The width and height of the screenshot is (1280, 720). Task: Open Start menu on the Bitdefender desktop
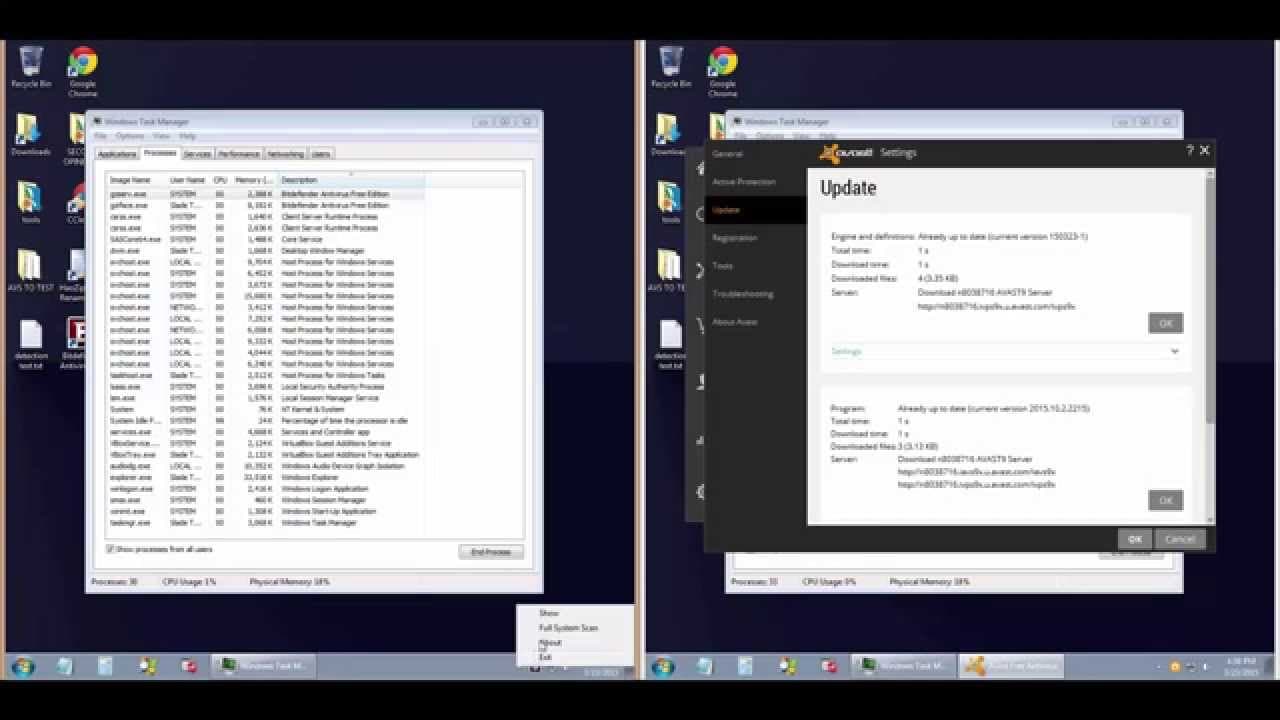click(x=22, y=666)
